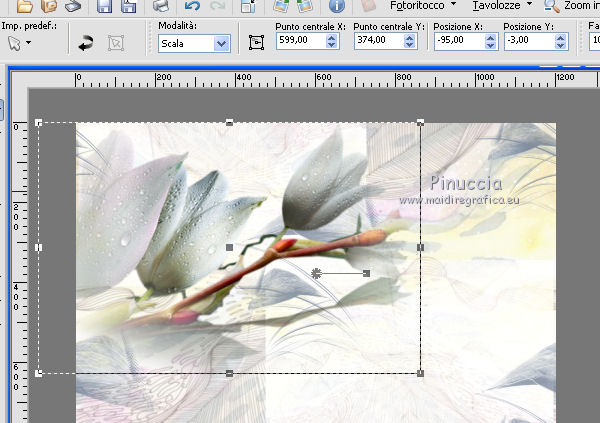Click the top-left selection handle
This screenshot has width=600, height=423.
tap(38, 122)
